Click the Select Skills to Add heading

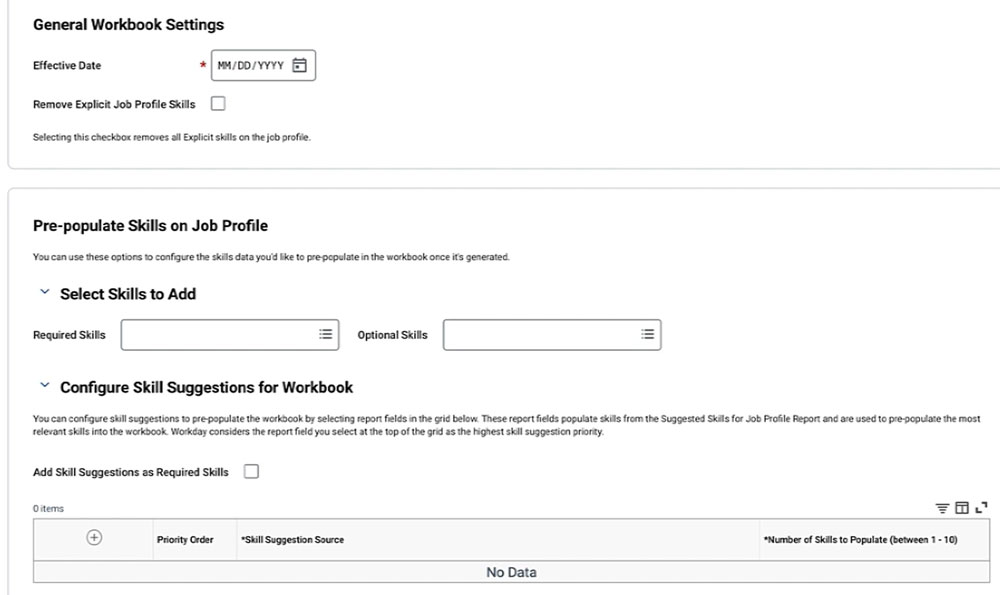(x=128, y=294)
